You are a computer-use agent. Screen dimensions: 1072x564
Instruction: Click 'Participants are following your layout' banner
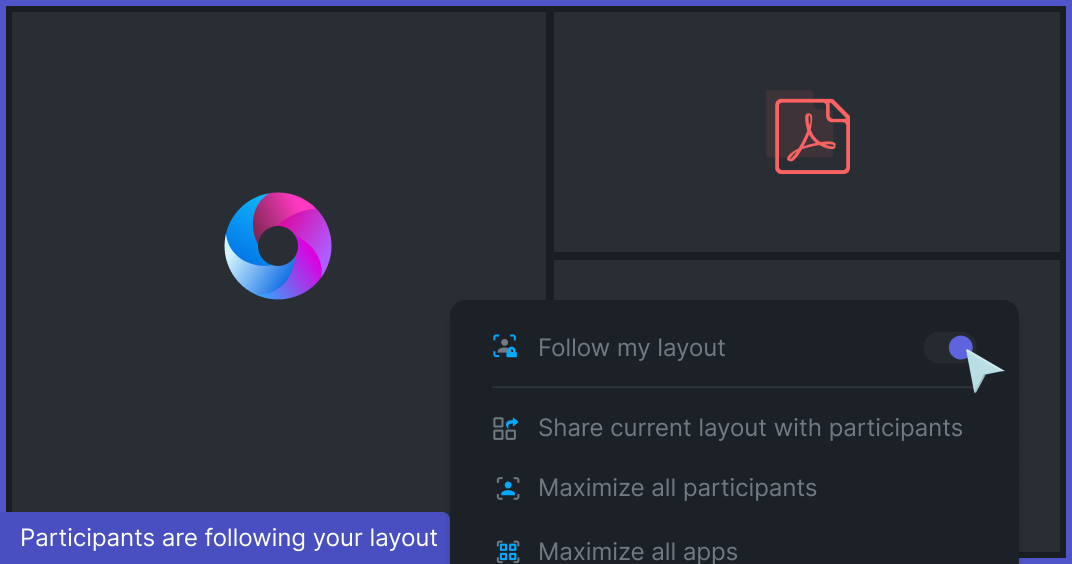(228, 538)
